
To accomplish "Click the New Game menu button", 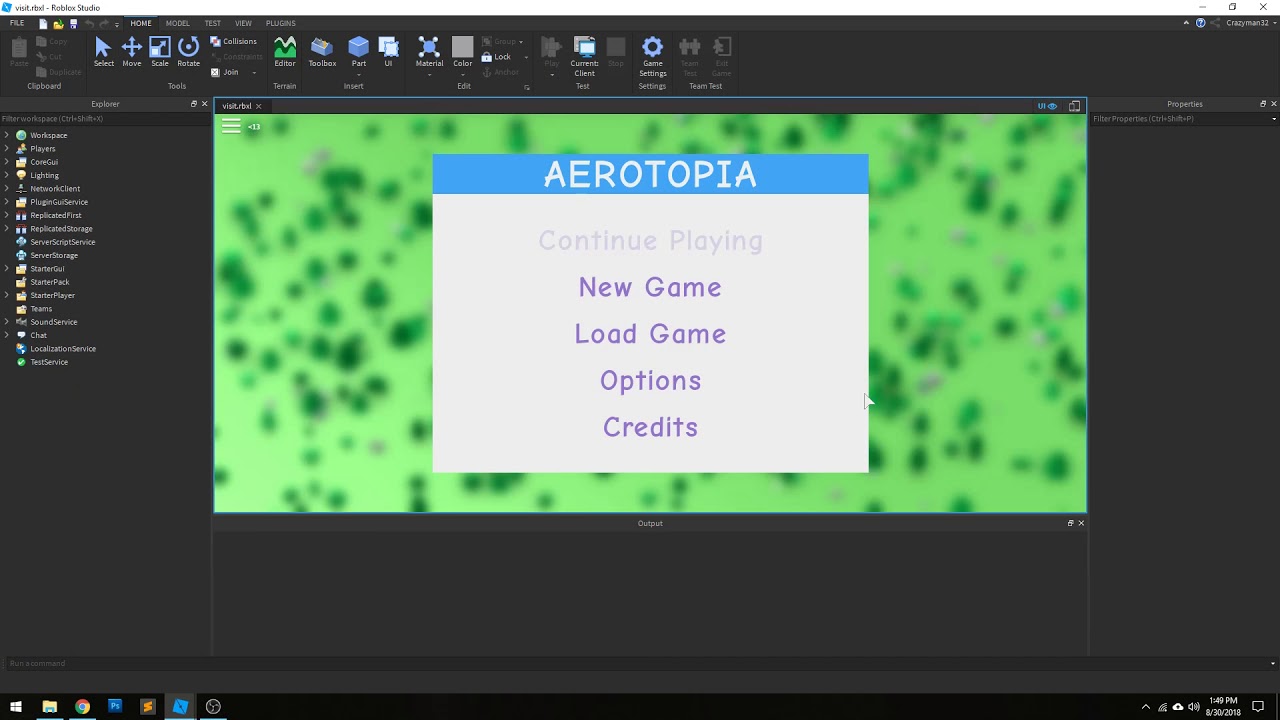I will point(650,287).
